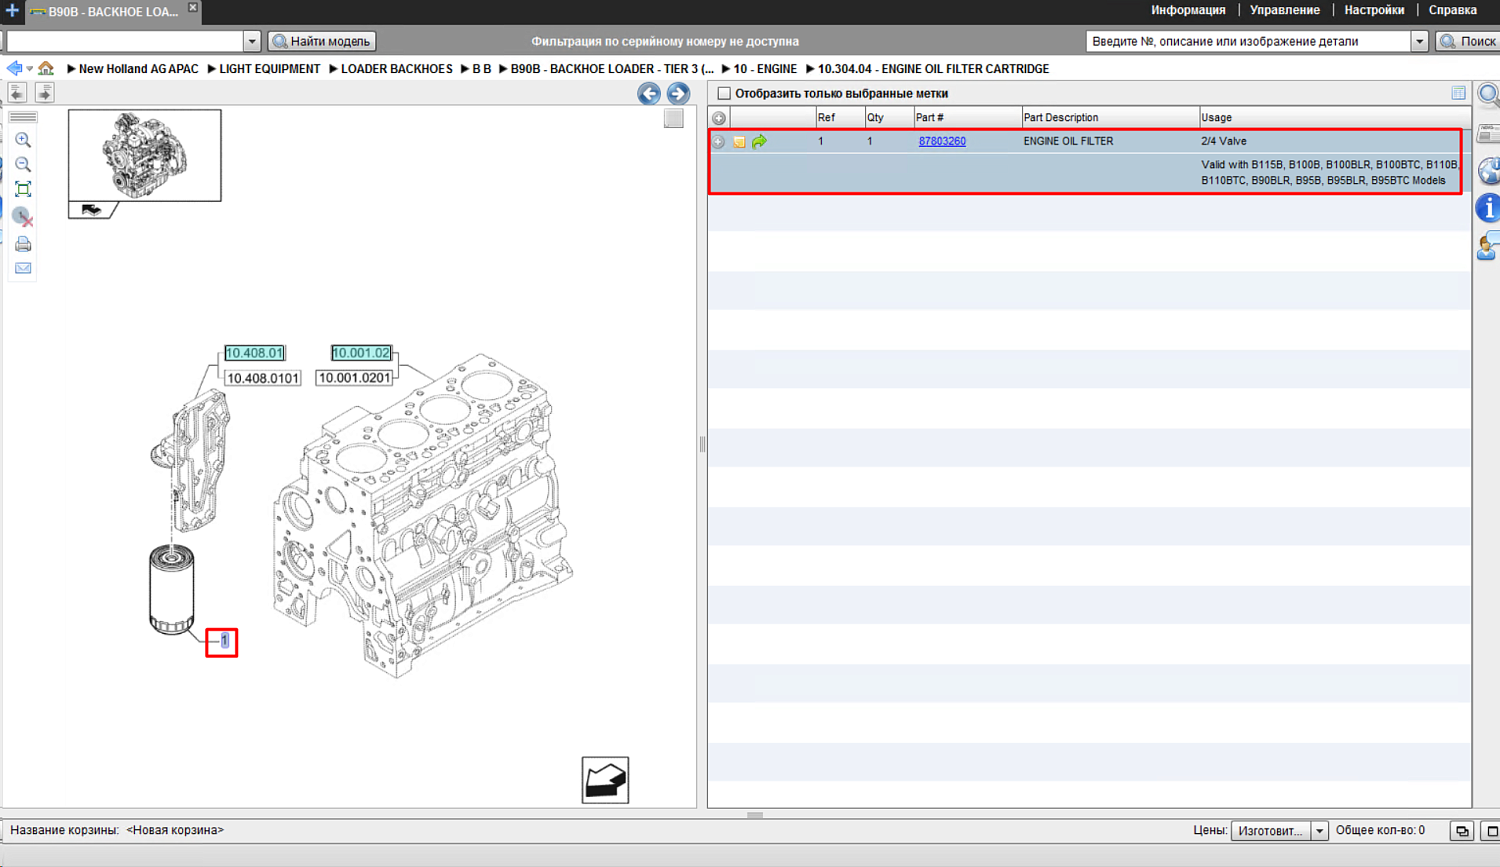Viewport: 1500px width, 867px height.
Task: Open the Информация menu
Action: tap(1188, 10)
